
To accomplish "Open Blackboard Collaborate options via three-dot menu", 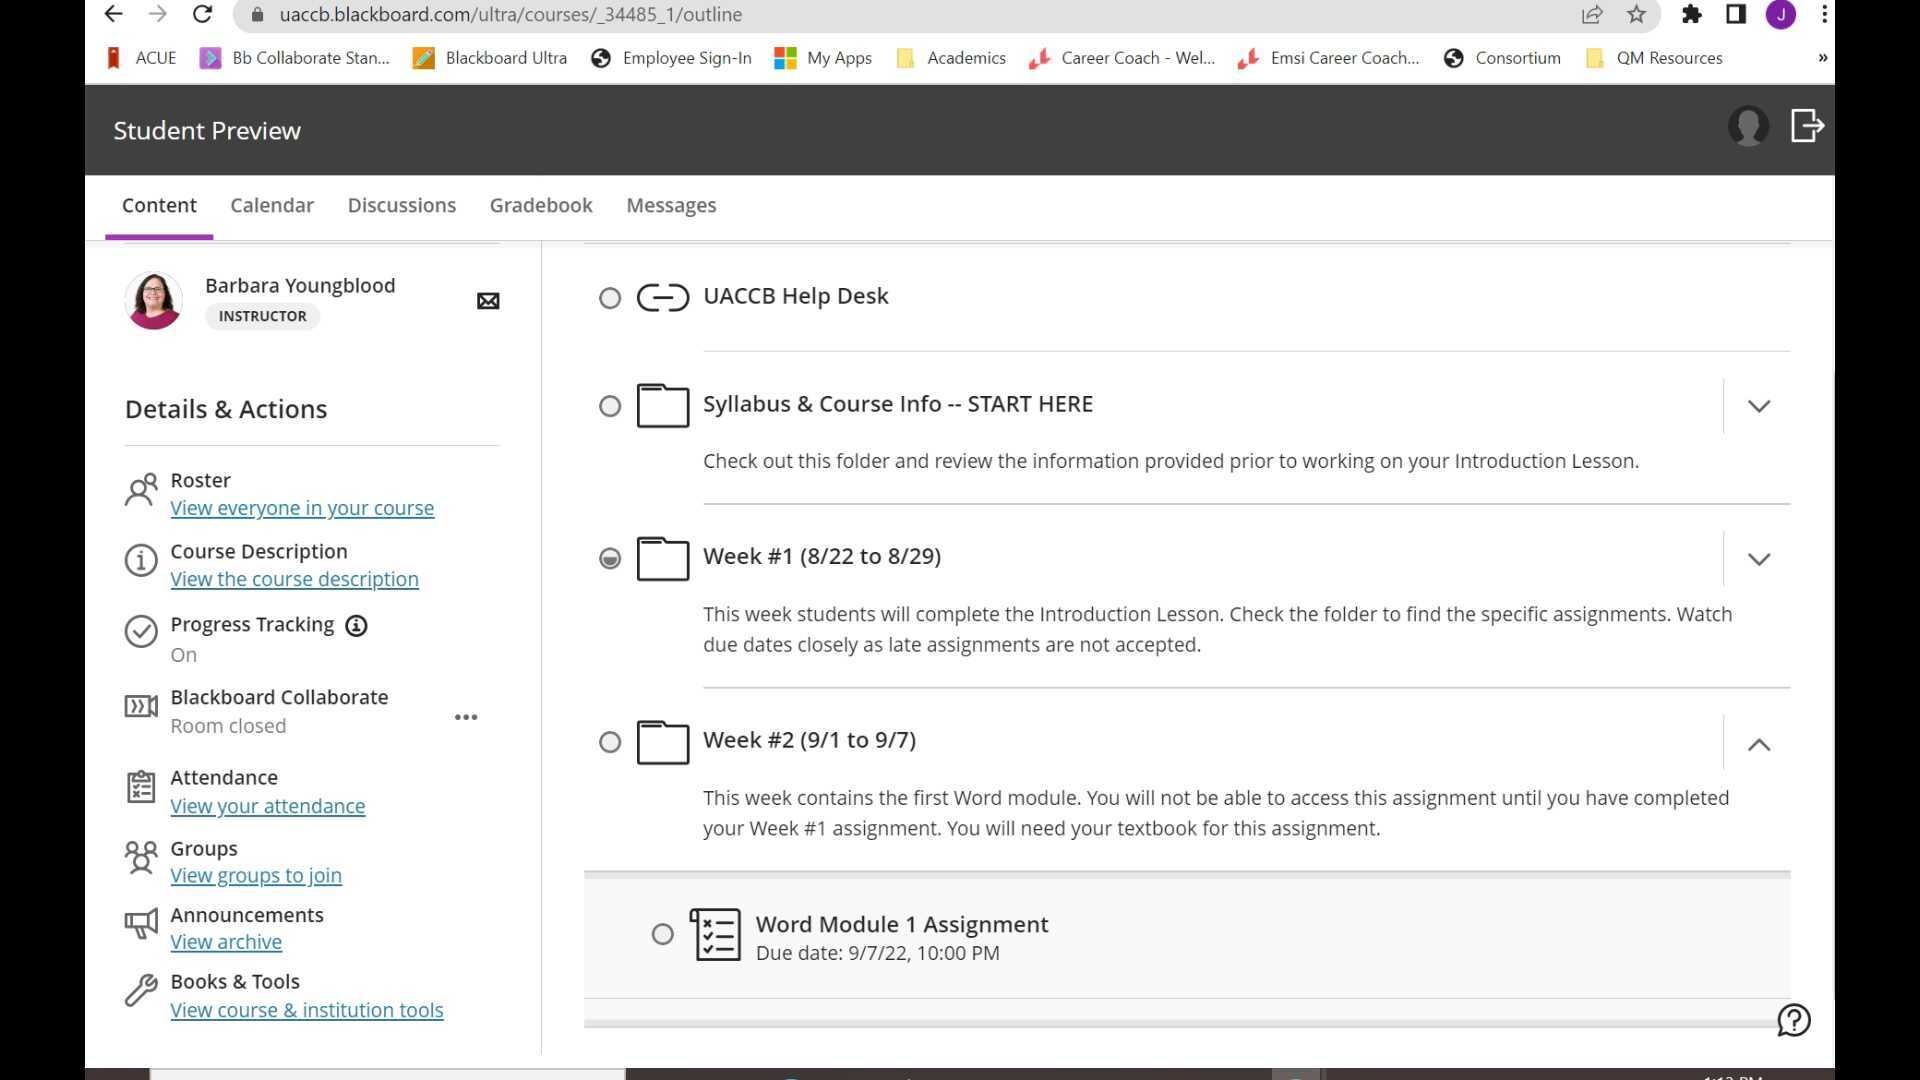I will coord(466,717).
